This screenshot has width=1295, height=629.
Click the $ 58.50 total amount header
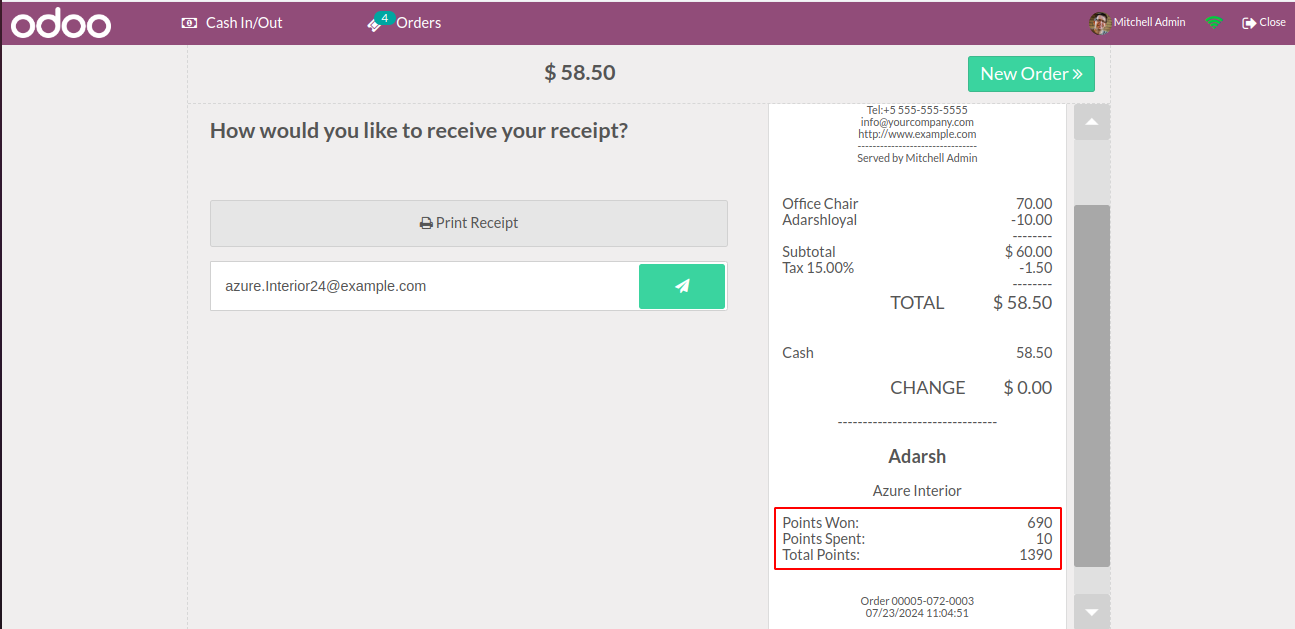click(x=580, y=73)
